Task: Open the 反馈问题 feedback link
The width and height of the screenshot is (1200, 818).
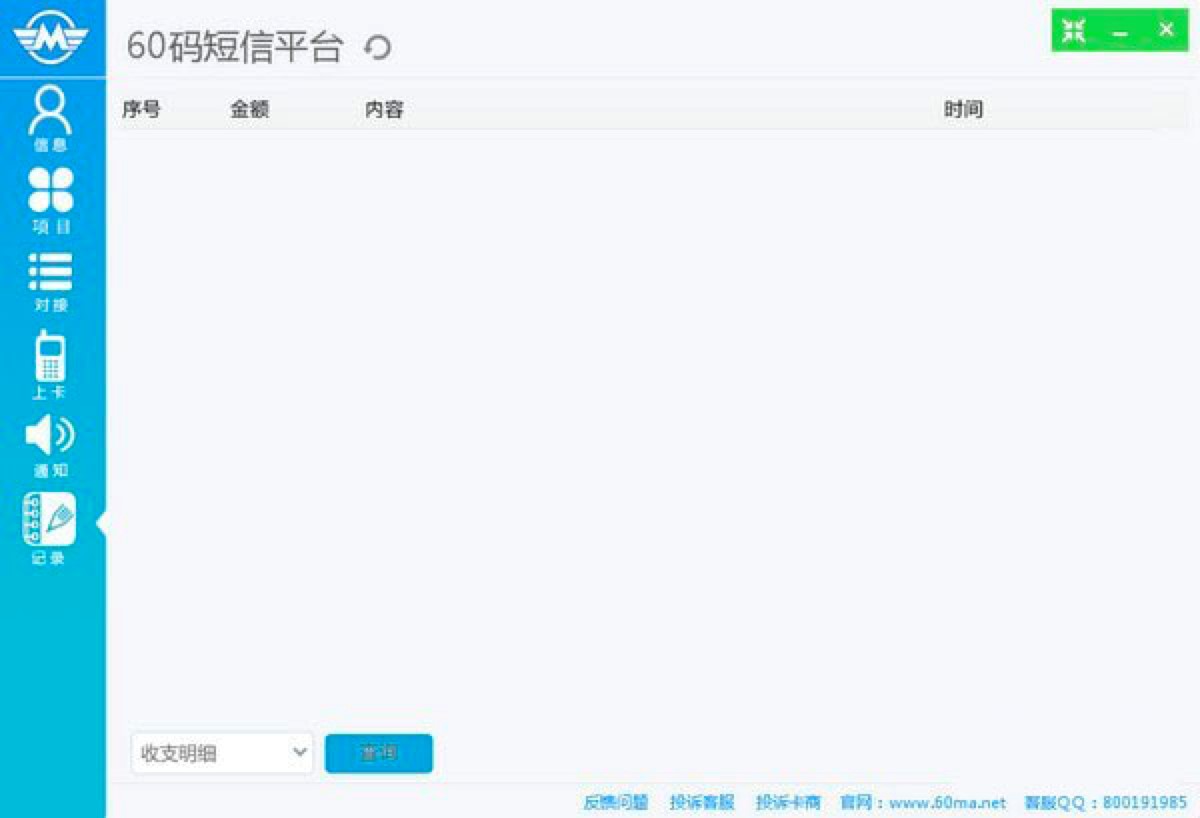Action: click(616, 803)
